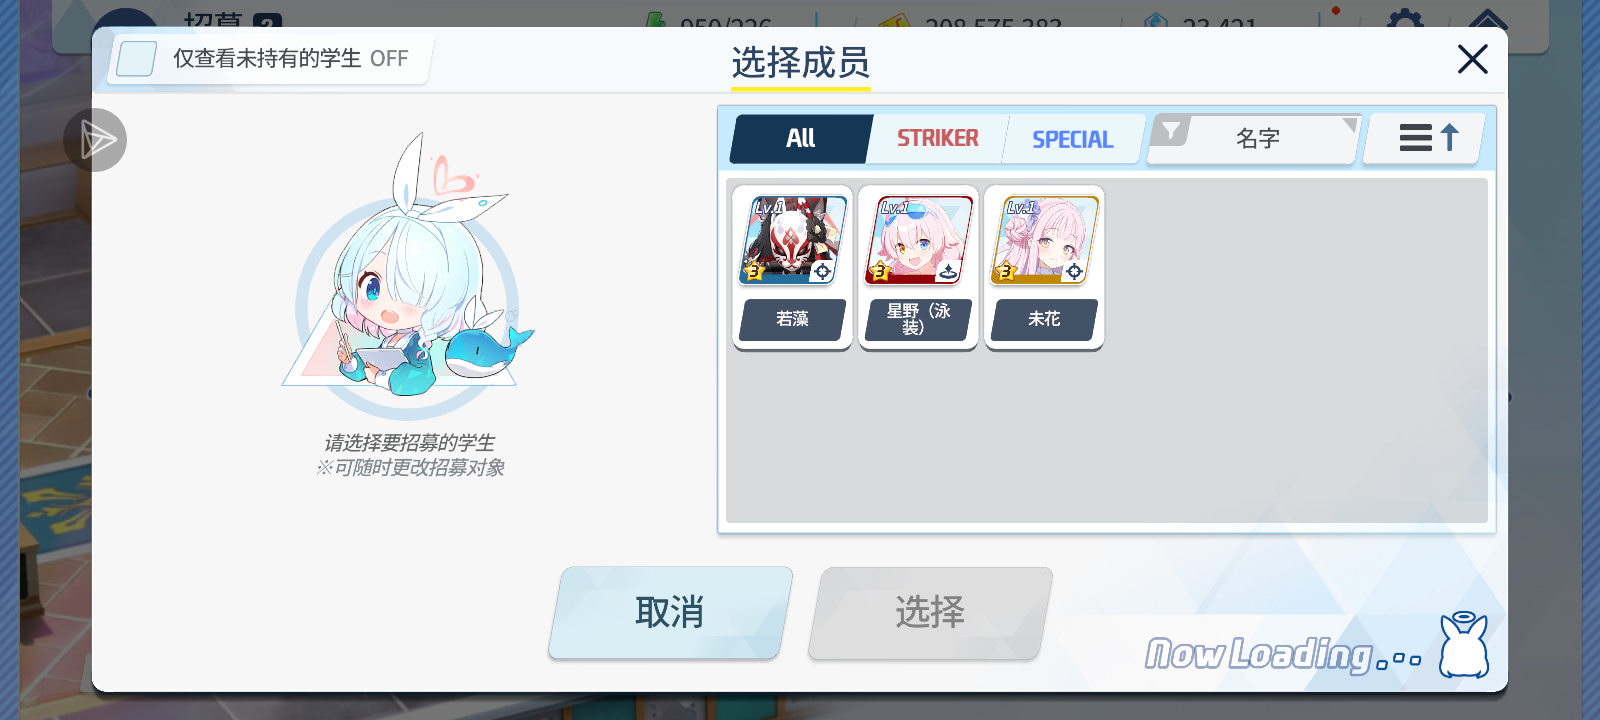Click the home icon at top right
1600x720 pixels.
[x=1488, y=20]
